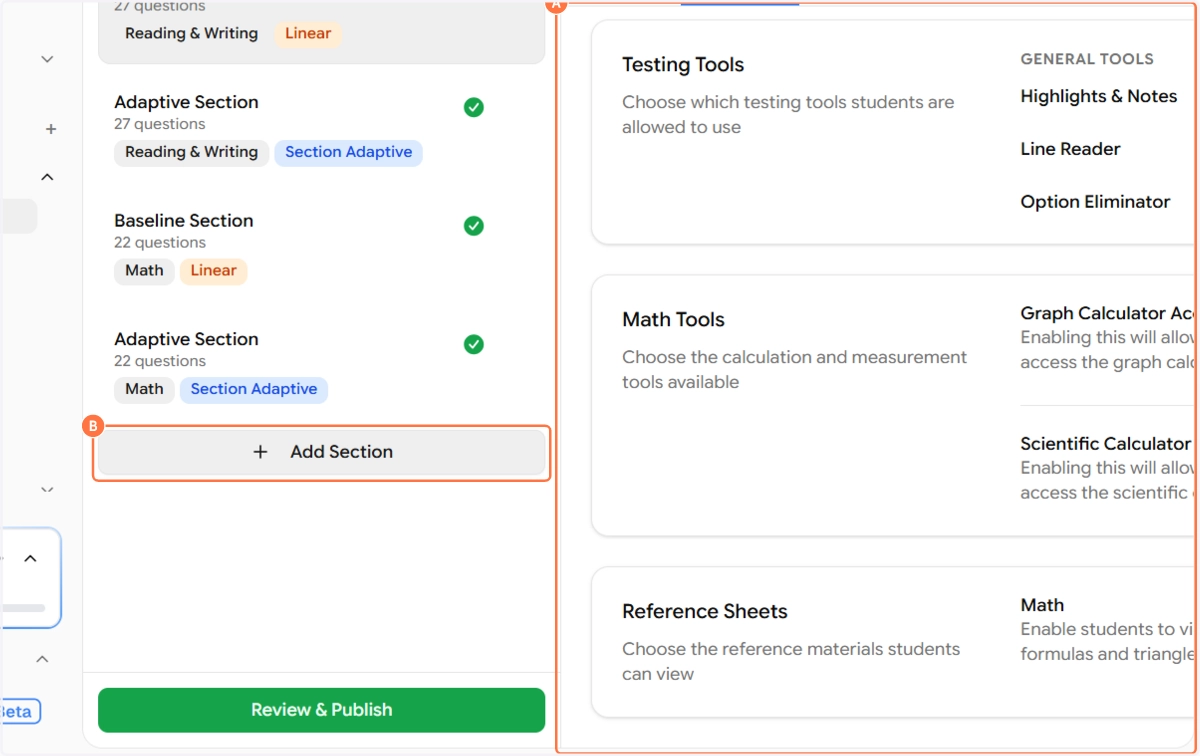Image resolution: width=1200 pixels, height=756 pixels.
Task: Click the plus icon in left sidebar
Action: [51, 129]
